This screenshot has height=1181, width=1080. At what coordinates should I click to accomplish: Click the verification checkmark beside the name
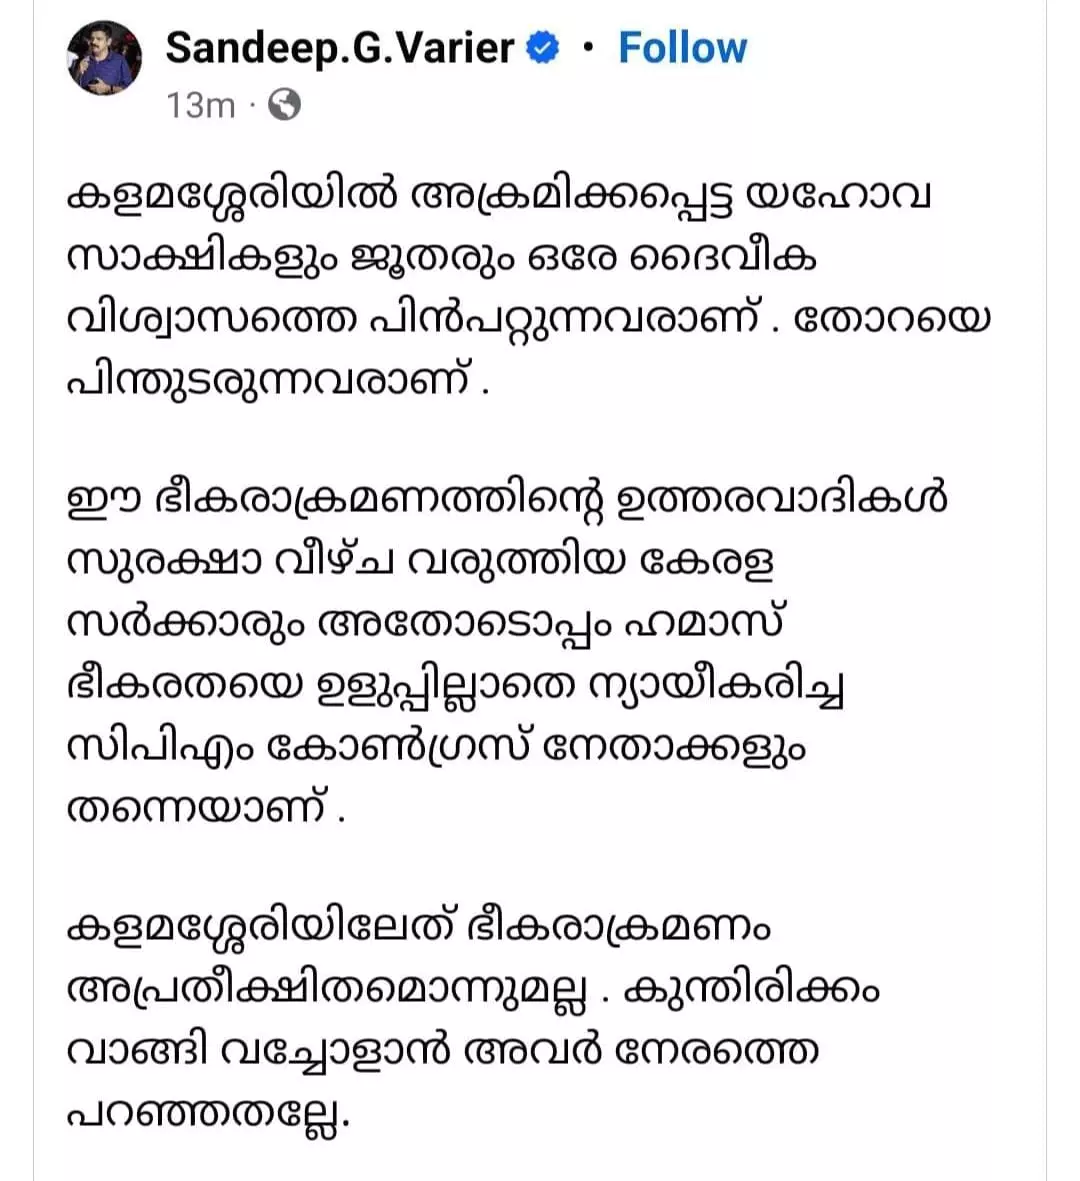[541, 45]
